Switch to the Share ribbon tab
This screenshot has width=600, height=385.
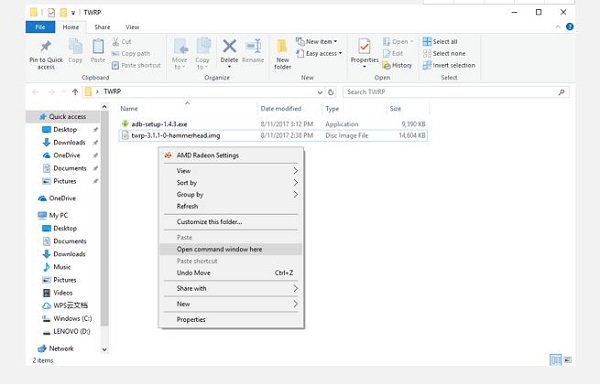(x=102, y=27)
